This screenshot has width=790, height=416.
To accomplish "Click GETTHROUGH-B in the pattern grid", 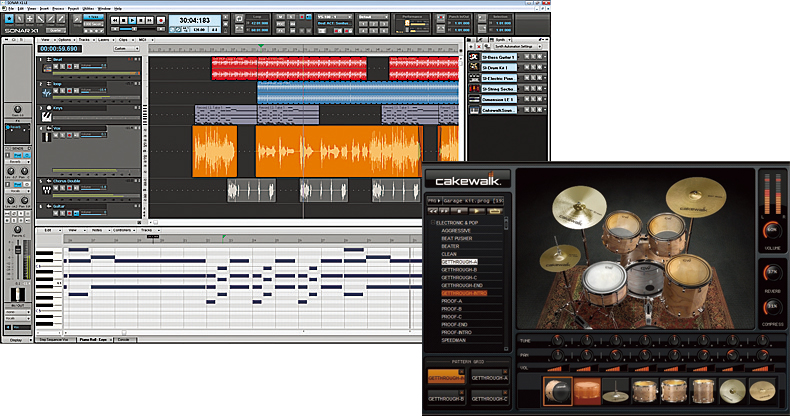I will 446,396.
